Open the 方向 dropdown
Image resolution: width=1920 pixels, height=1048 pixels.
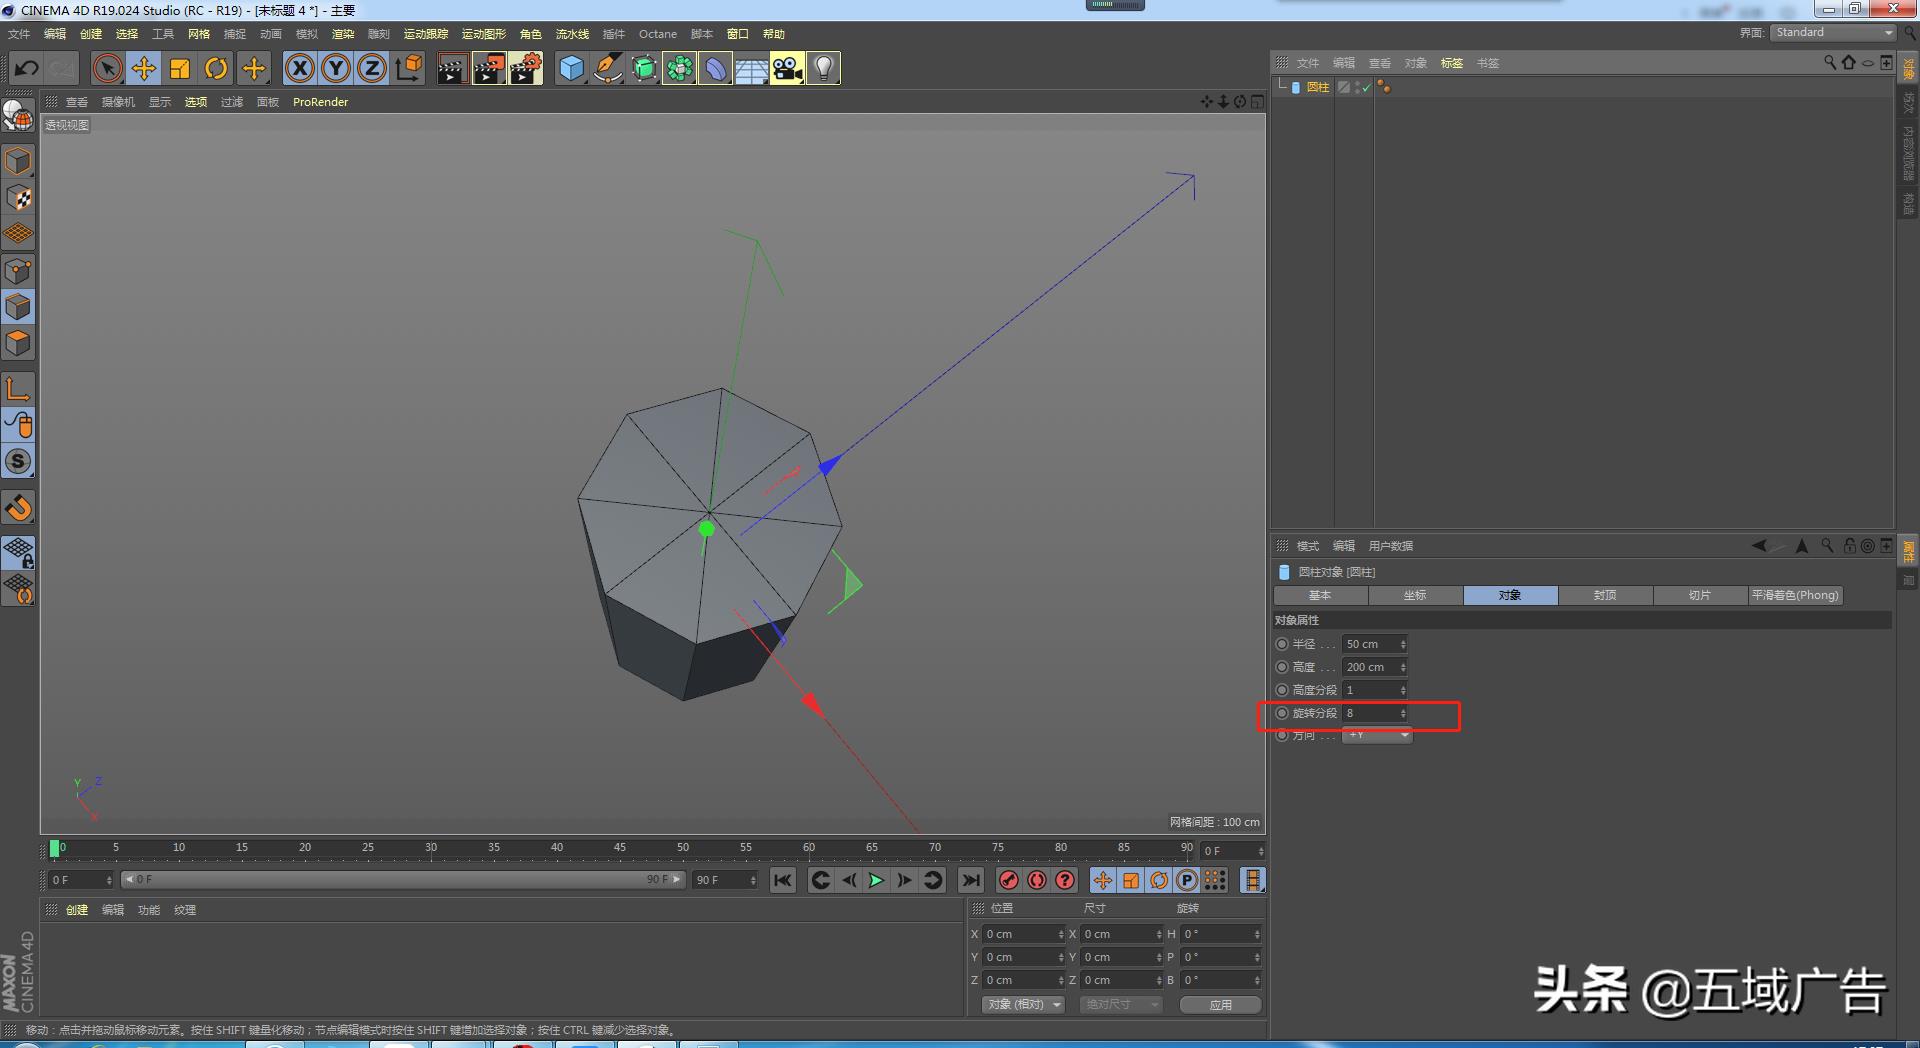click(x=1376, y=735)
